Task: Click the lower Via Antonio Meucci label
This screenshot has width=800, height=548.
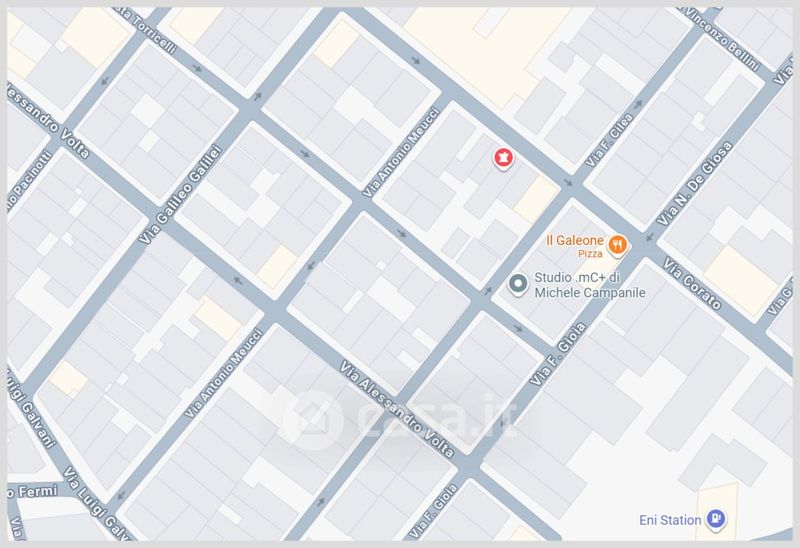Action: (x=223, y=373)
